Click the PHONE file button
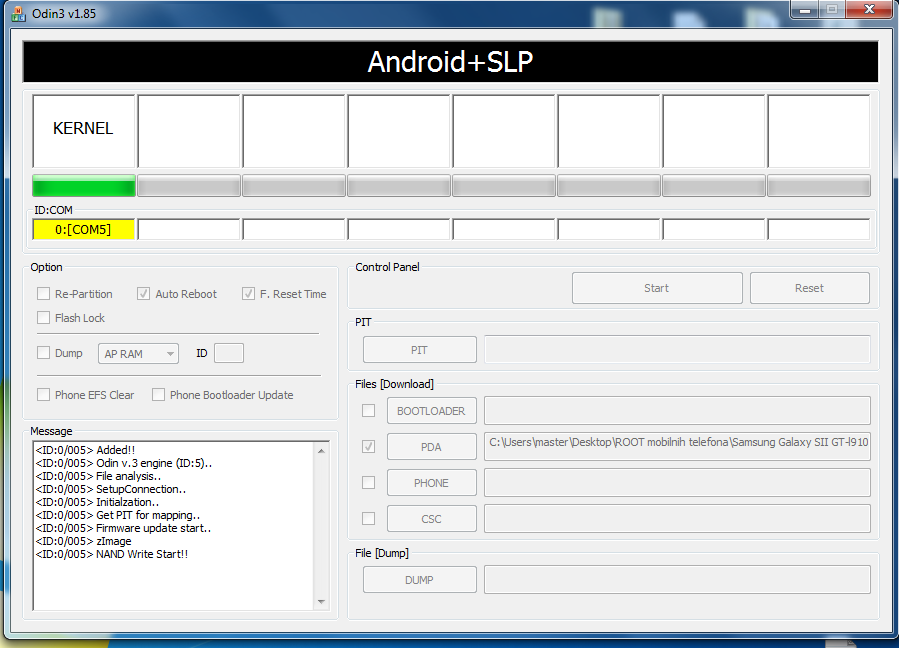Image resolution: width=899 pixels, height=648 pixels. (432, 483)
